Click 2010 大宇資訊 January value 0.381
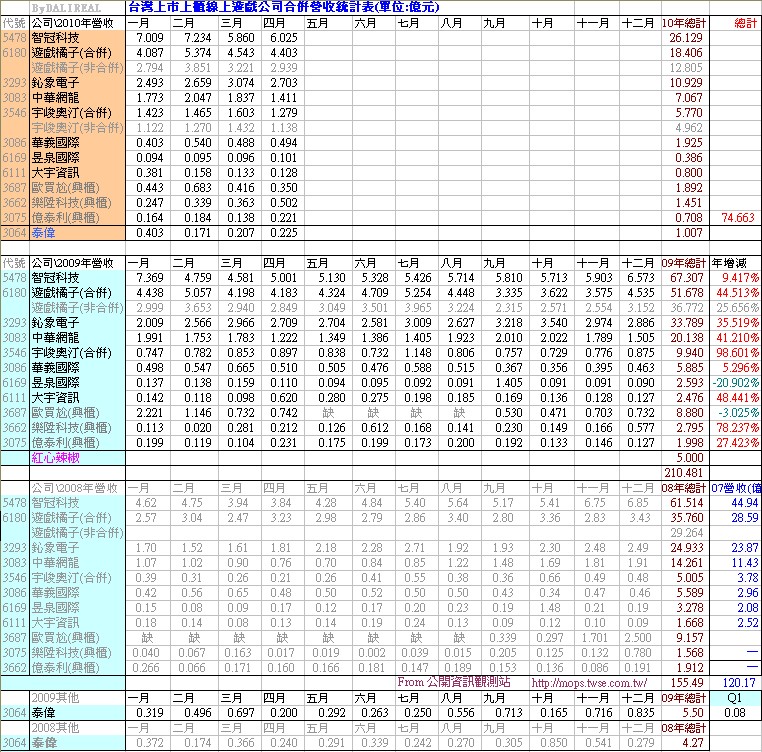The height and width of the screenshot is (752, 762). pyautogui.click(x=150, y=173)
